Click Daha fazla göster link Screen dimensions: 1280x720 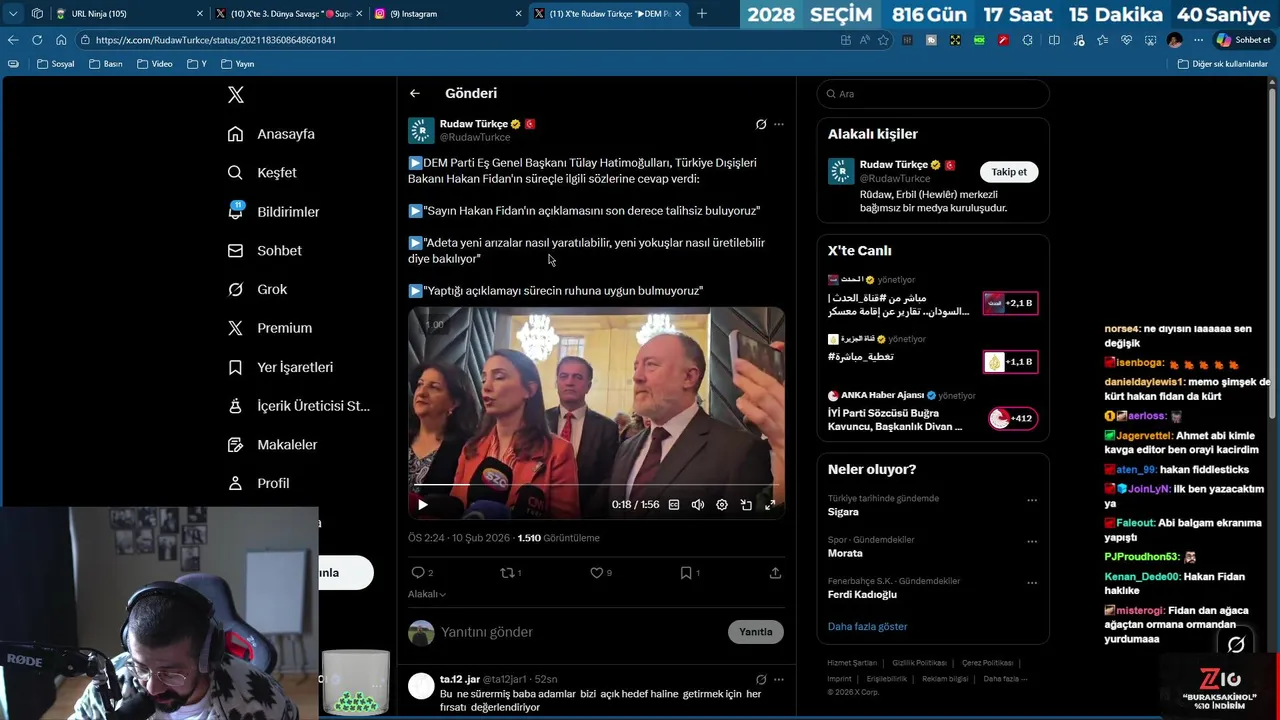[867, 627]
